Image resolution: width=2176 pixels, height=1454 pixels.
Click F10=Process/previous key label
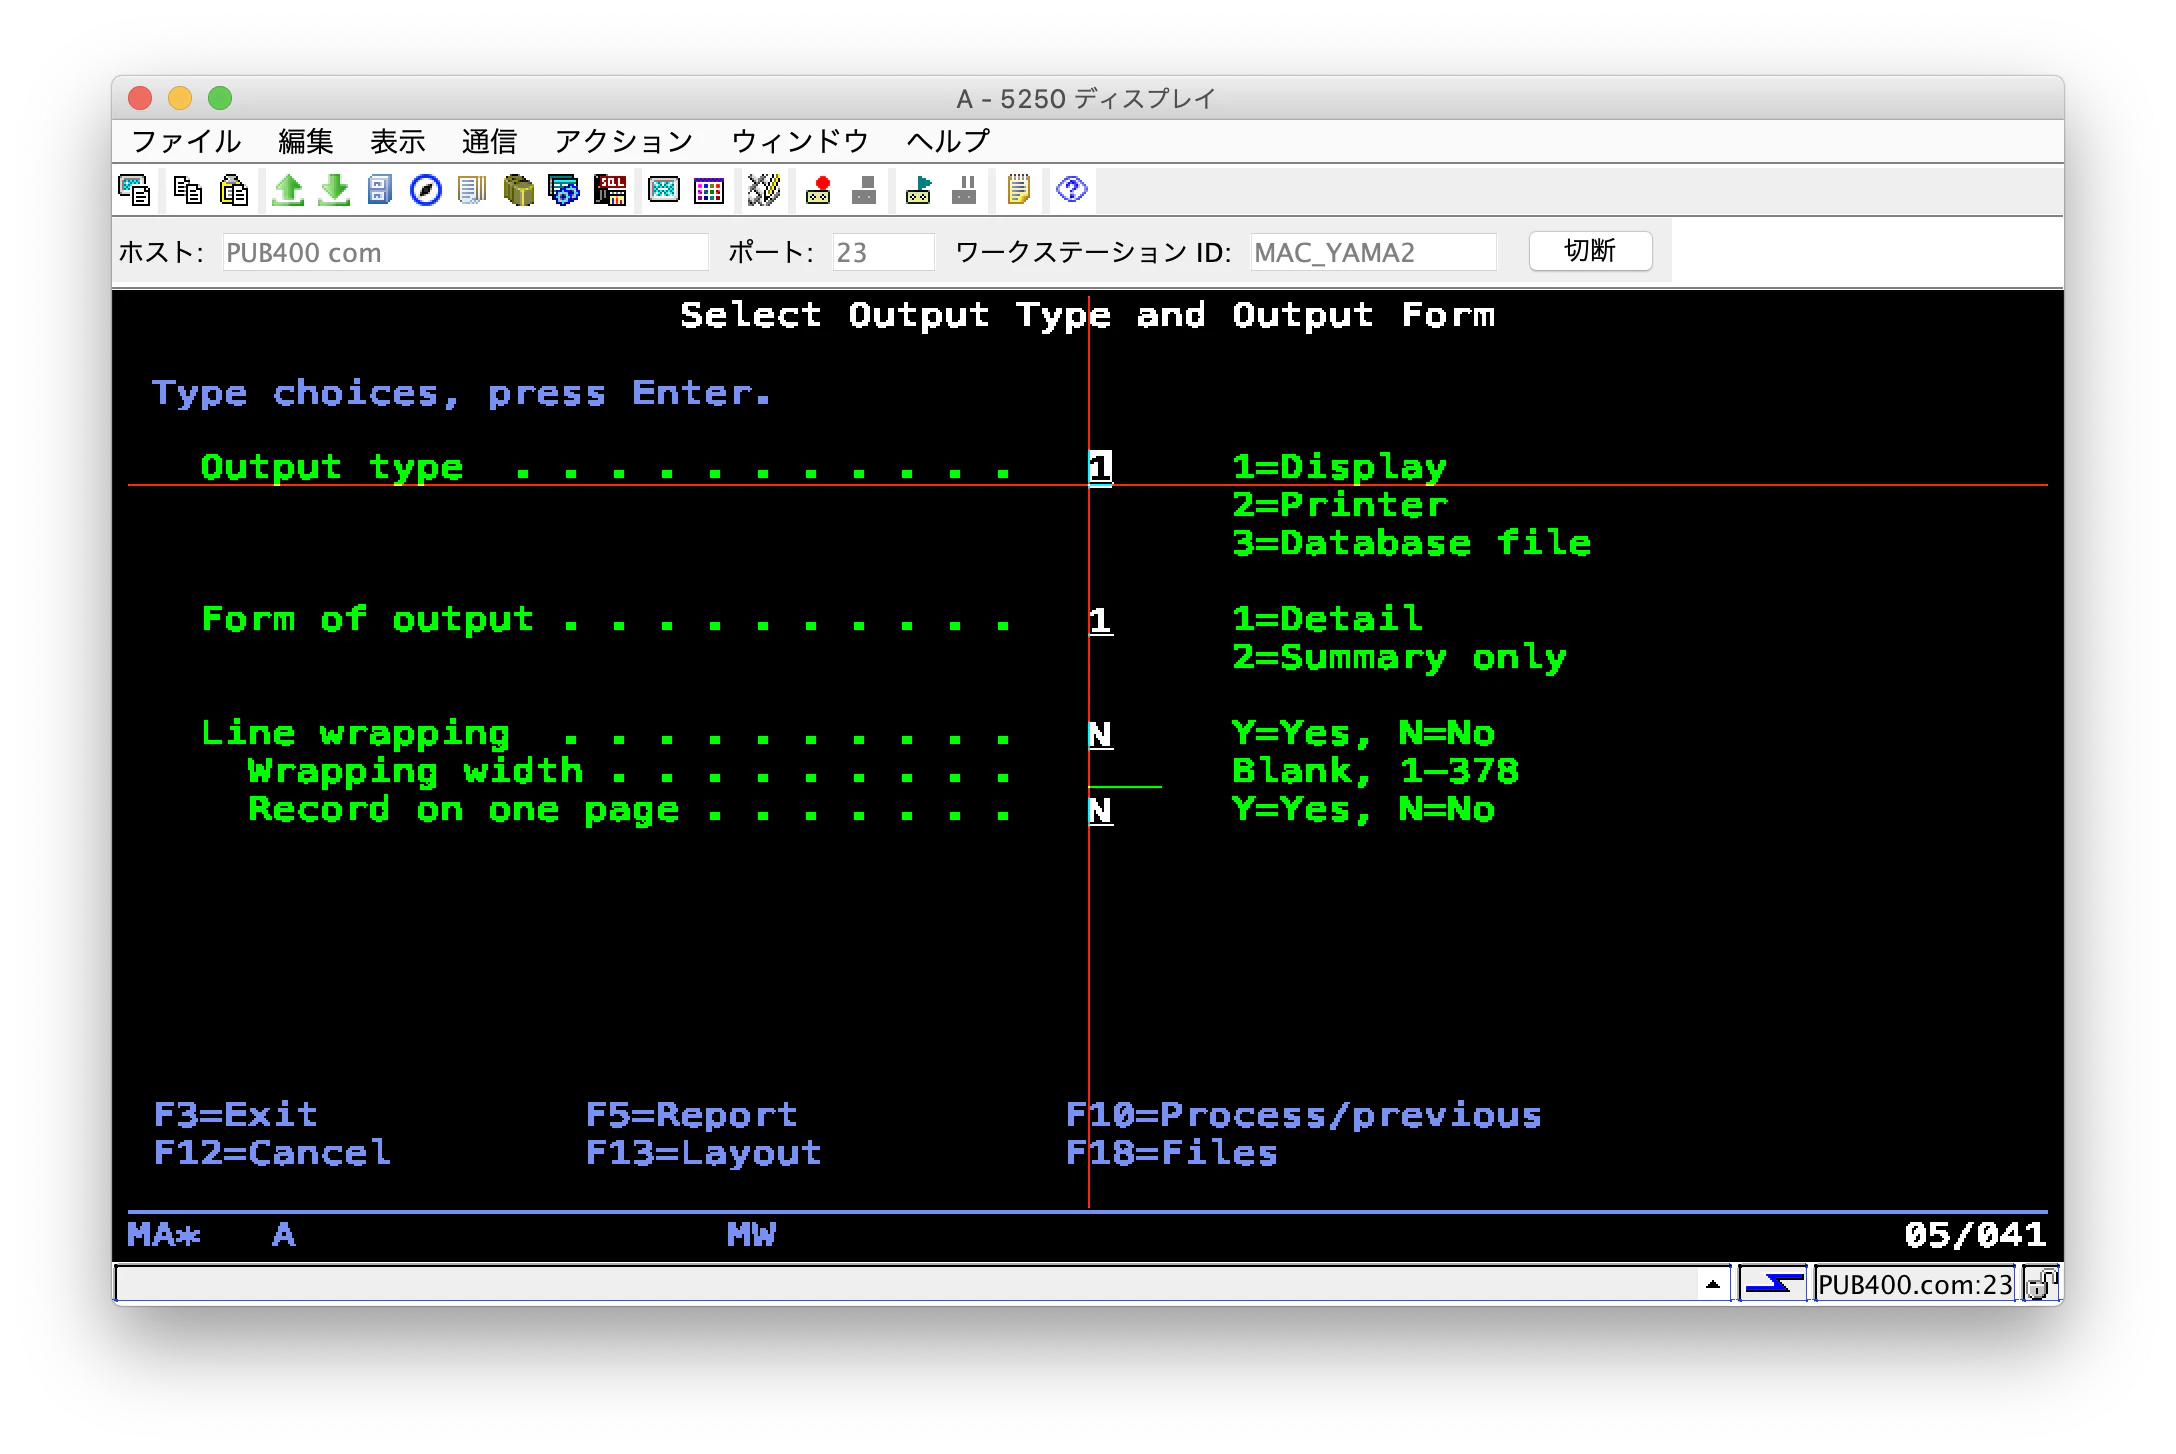(1304, 1114)
